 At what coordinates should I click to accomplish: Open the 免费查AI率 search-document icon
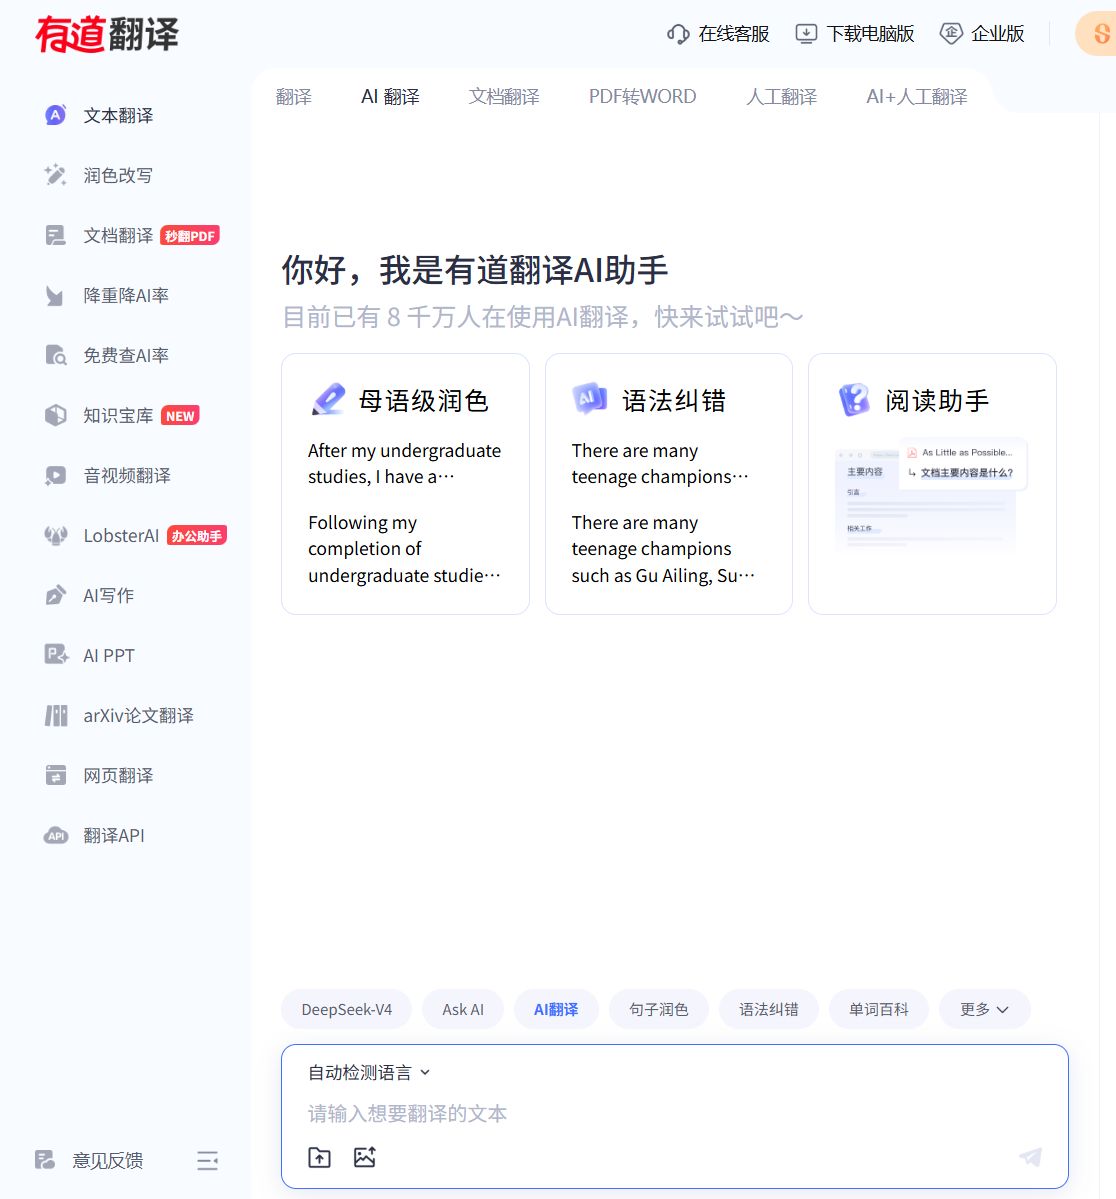(x=55, y=356)
